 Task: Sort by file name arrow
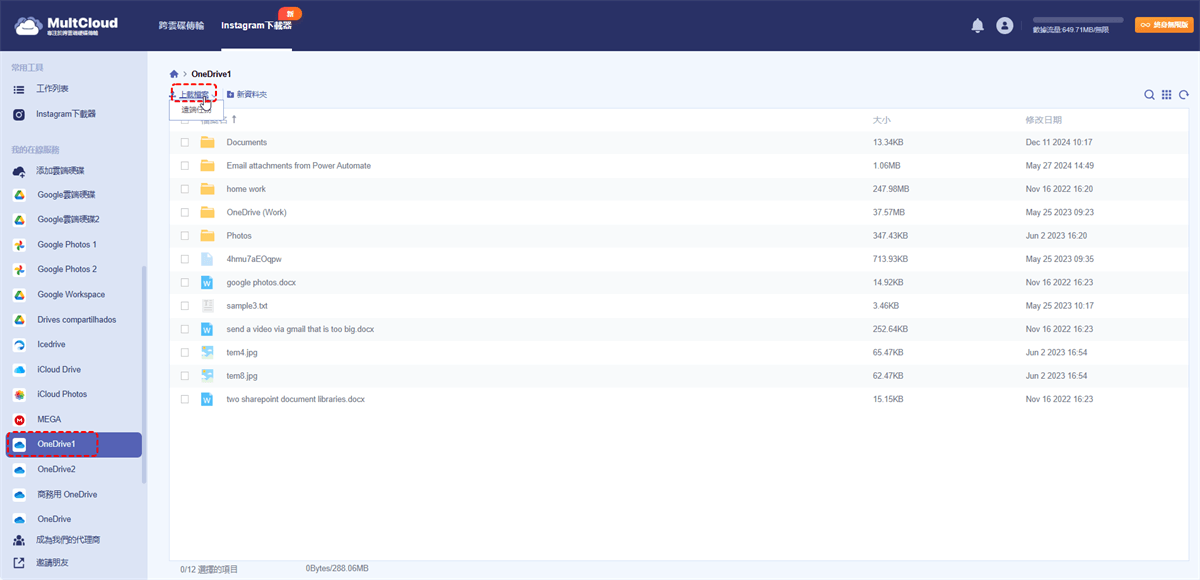(x=233, y=120)
